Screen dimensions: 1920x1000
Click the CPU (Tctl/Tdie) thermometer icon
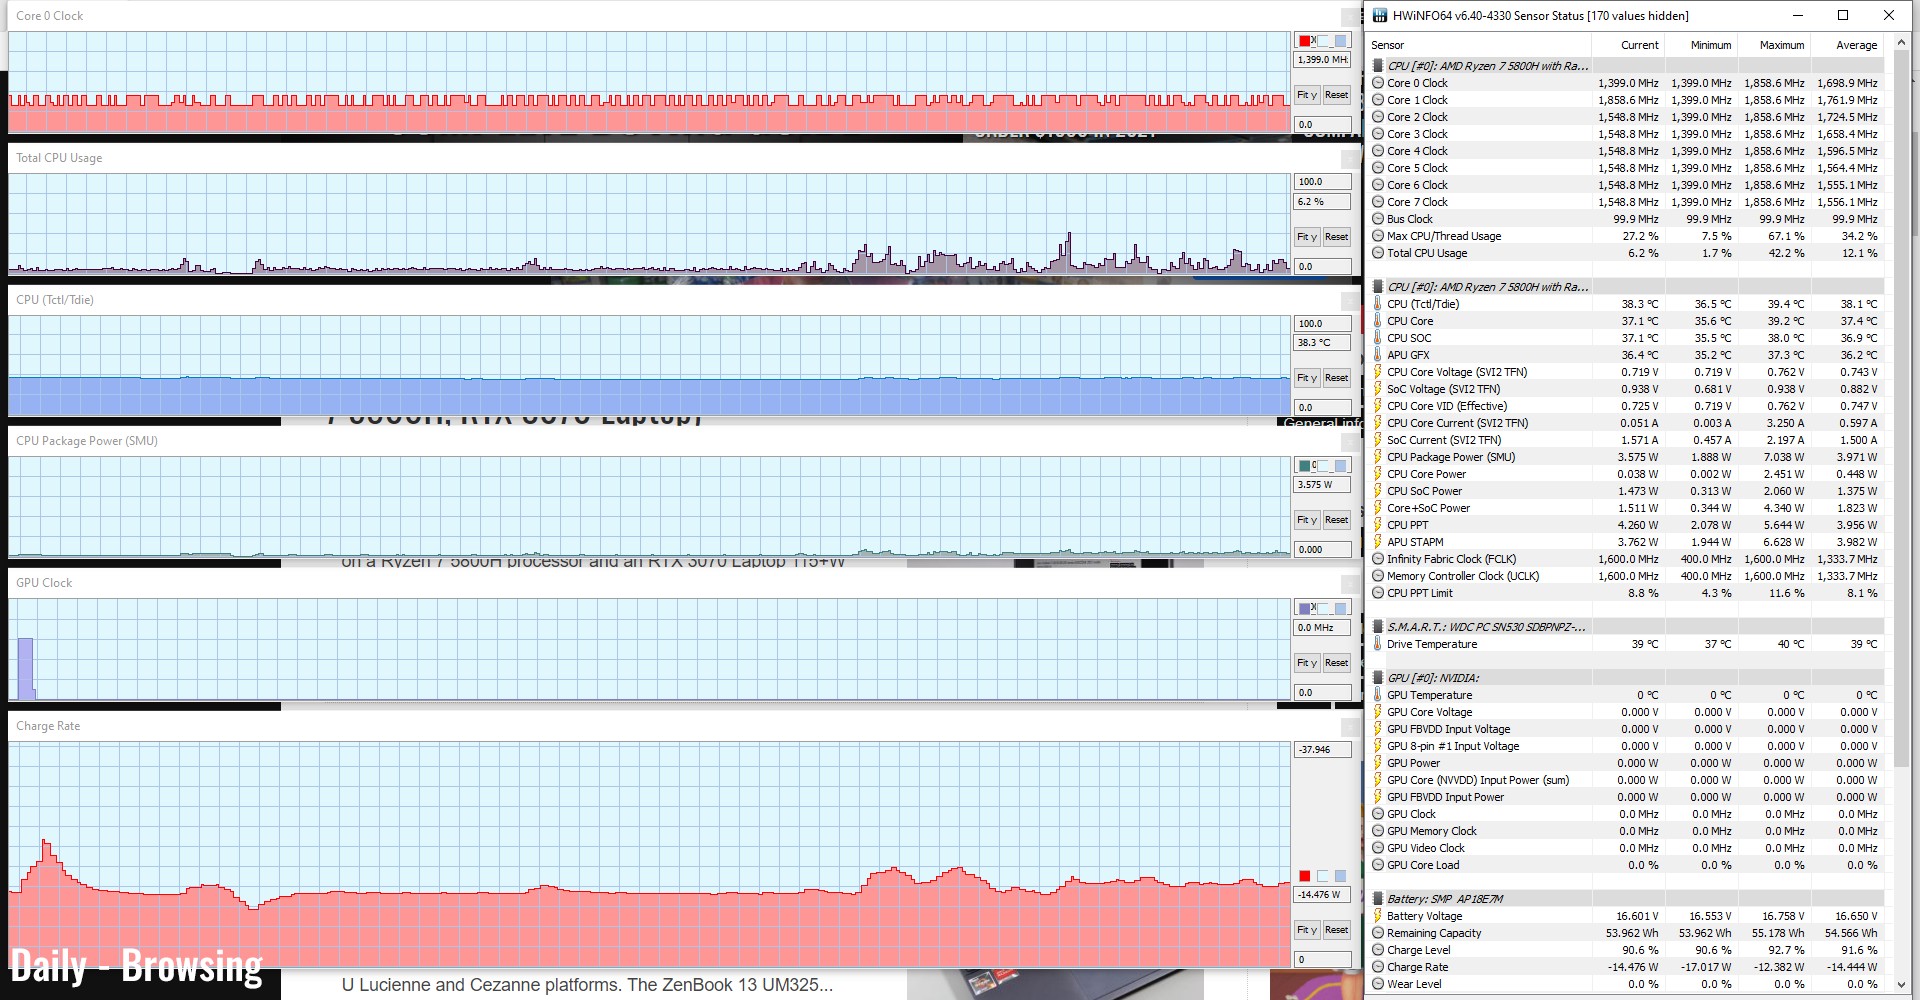[1378, 304]
